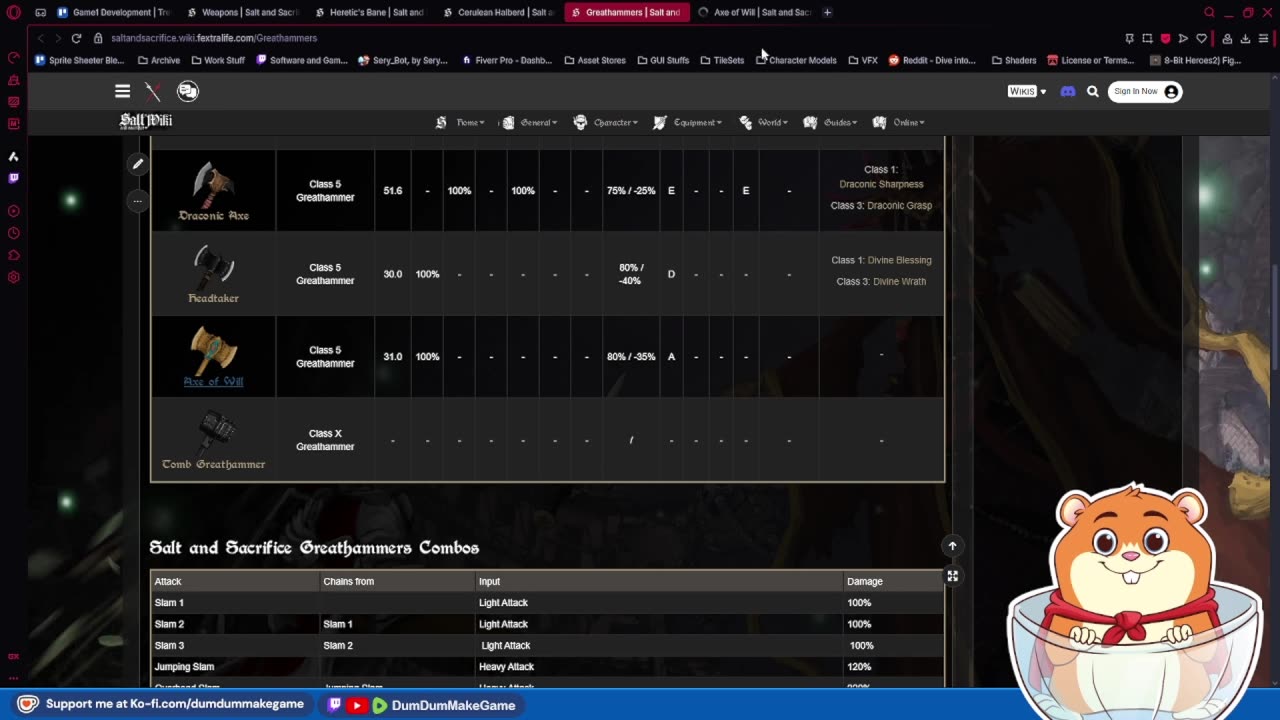Search tabs with the magnifier icon
Image resolution: width=1280 pixels, height=720 pixels.
[x=1209, y=12]
